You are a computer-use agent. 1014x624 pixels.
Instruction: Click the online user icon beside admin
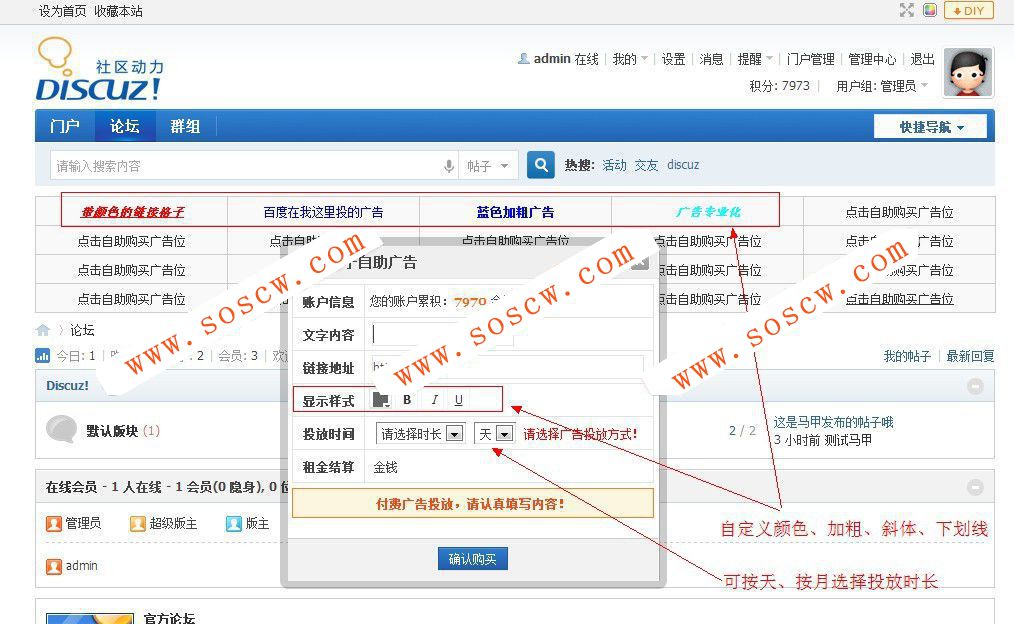54,567
